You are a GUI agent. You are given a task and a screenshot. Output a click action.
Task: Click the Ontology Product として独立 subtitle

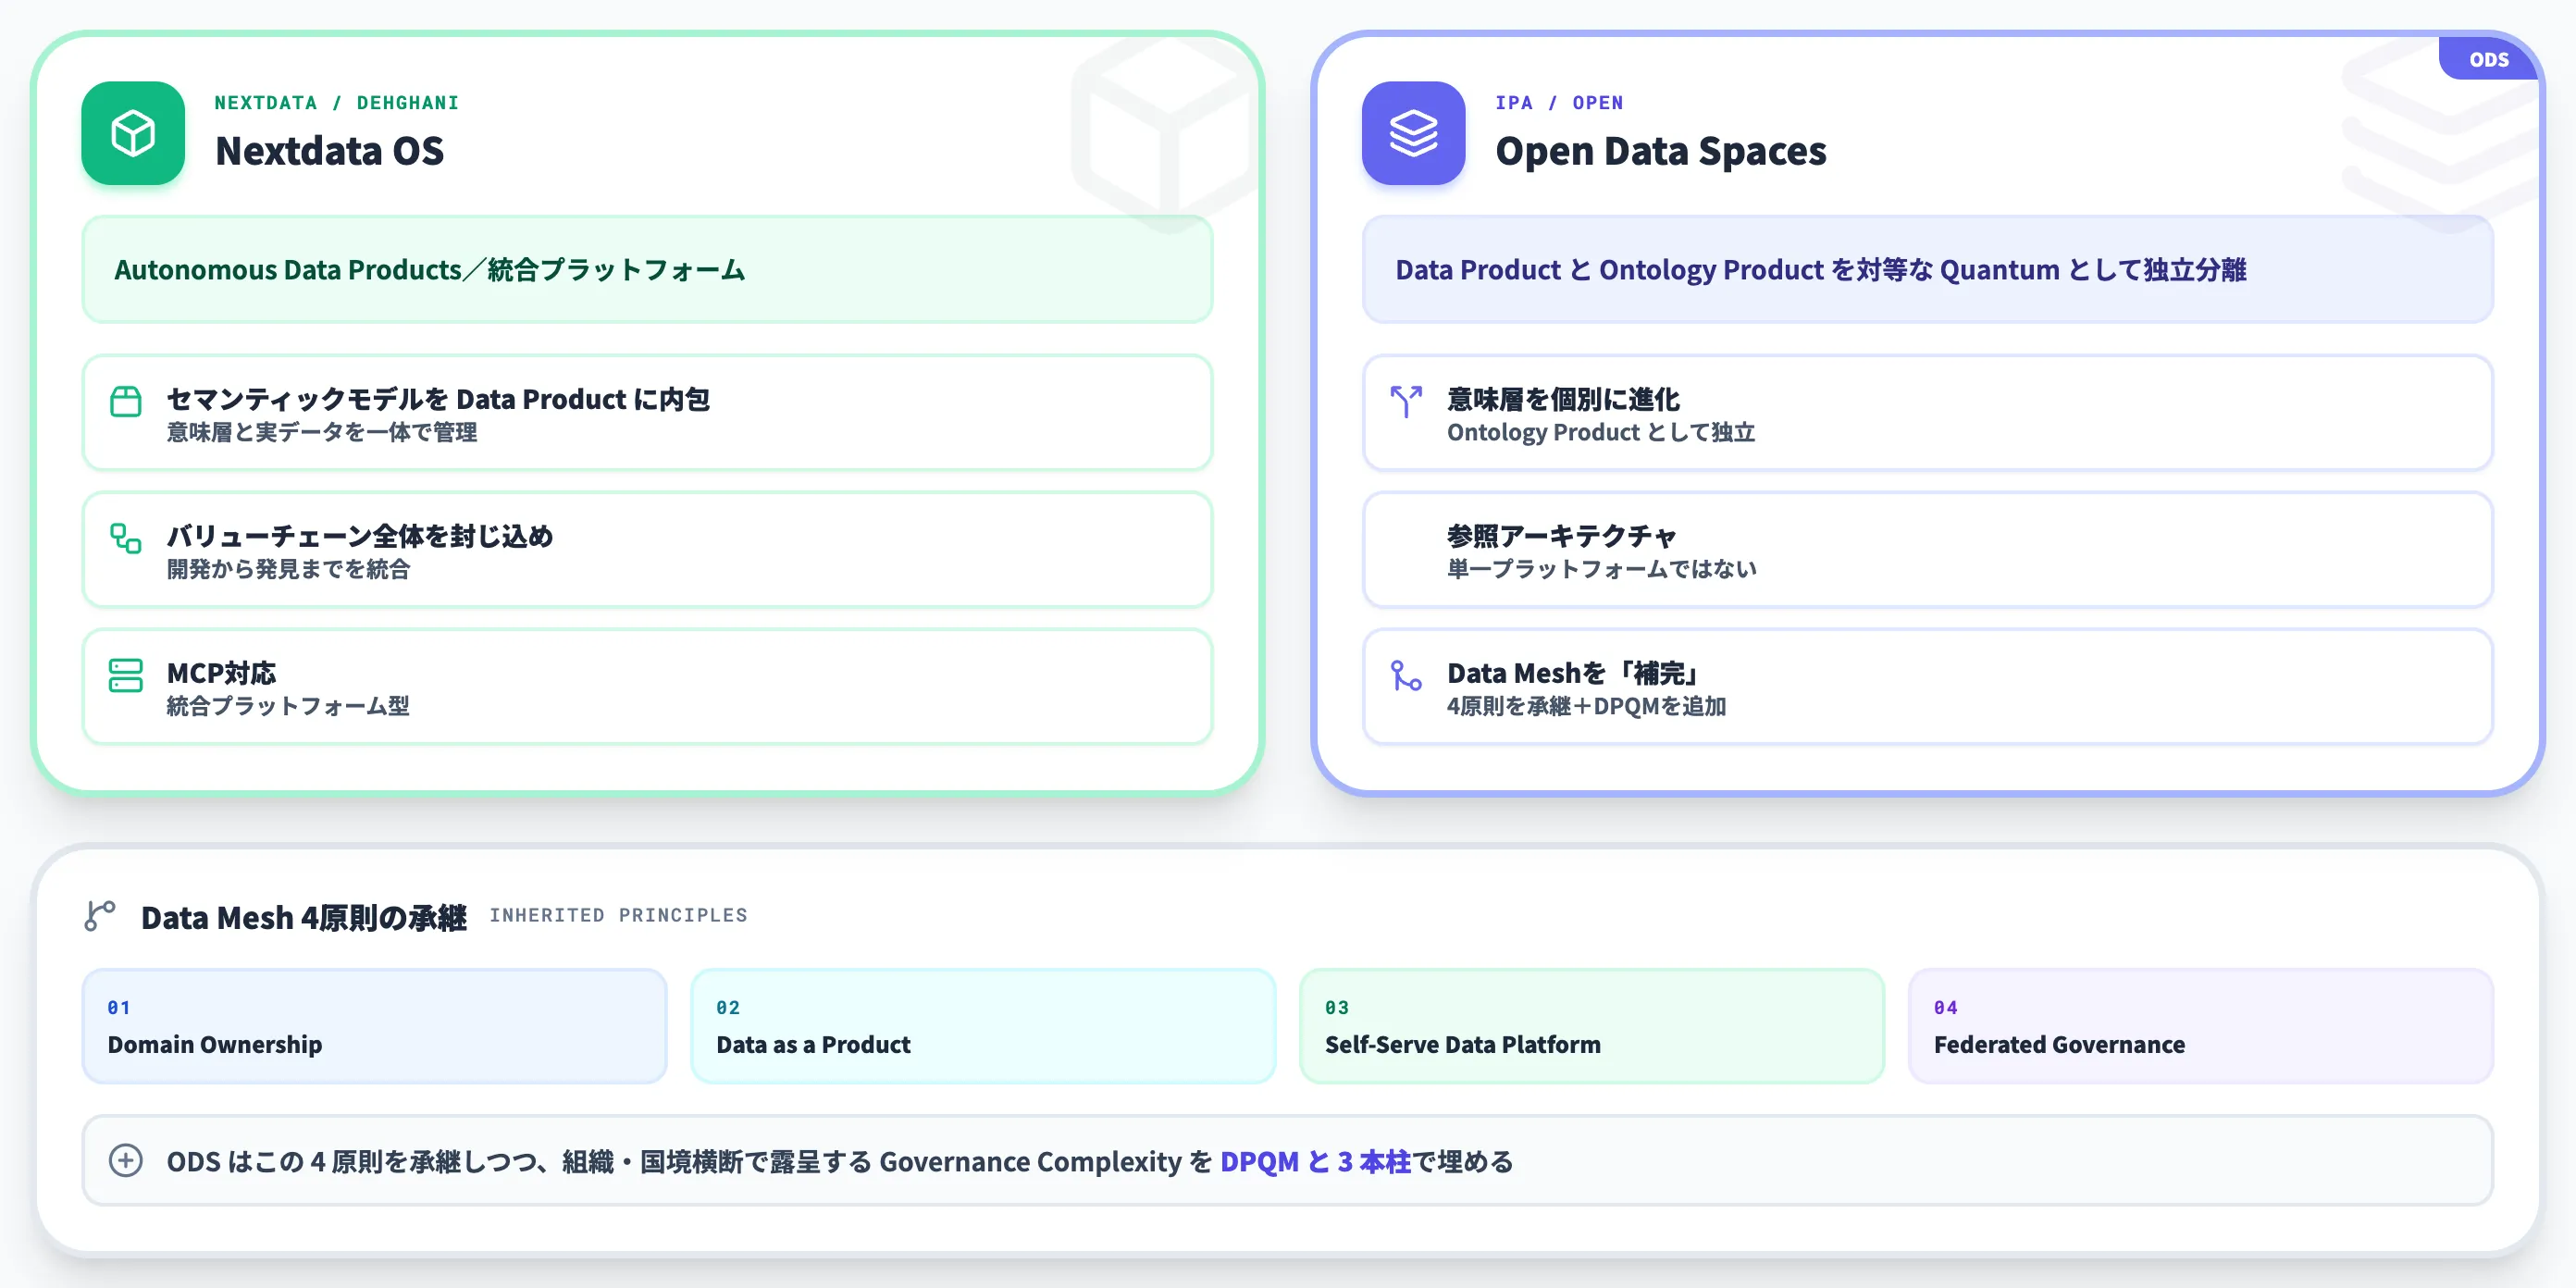(x=1601, y=433)
